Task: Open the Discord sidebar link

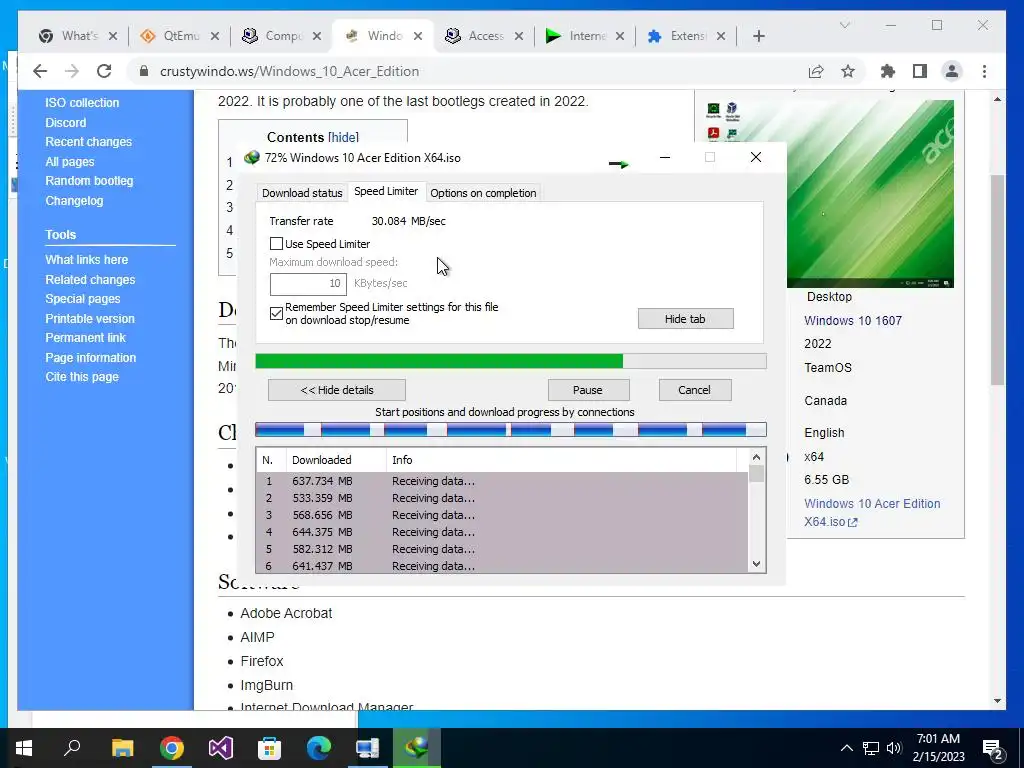Action: point(65,122)
